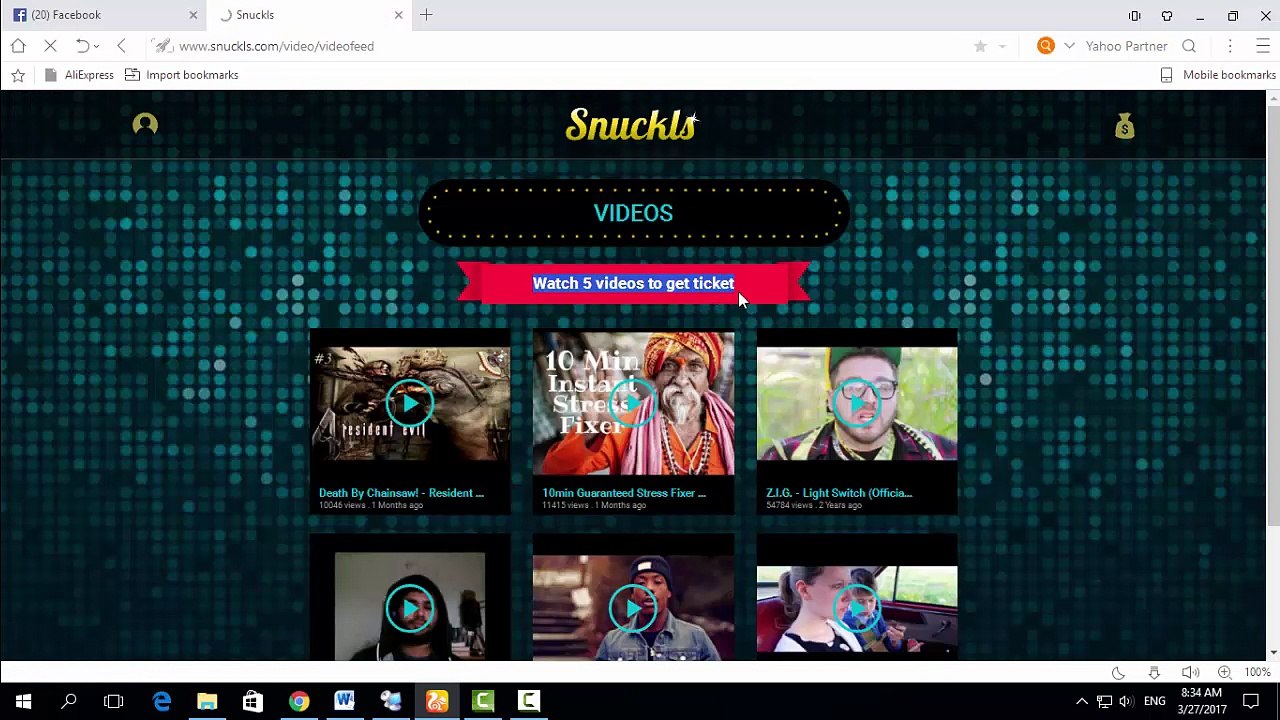Open a new tab with plus button
Image resolution: width=1280 pixels, height=720 pixels.
pos(426,15)
